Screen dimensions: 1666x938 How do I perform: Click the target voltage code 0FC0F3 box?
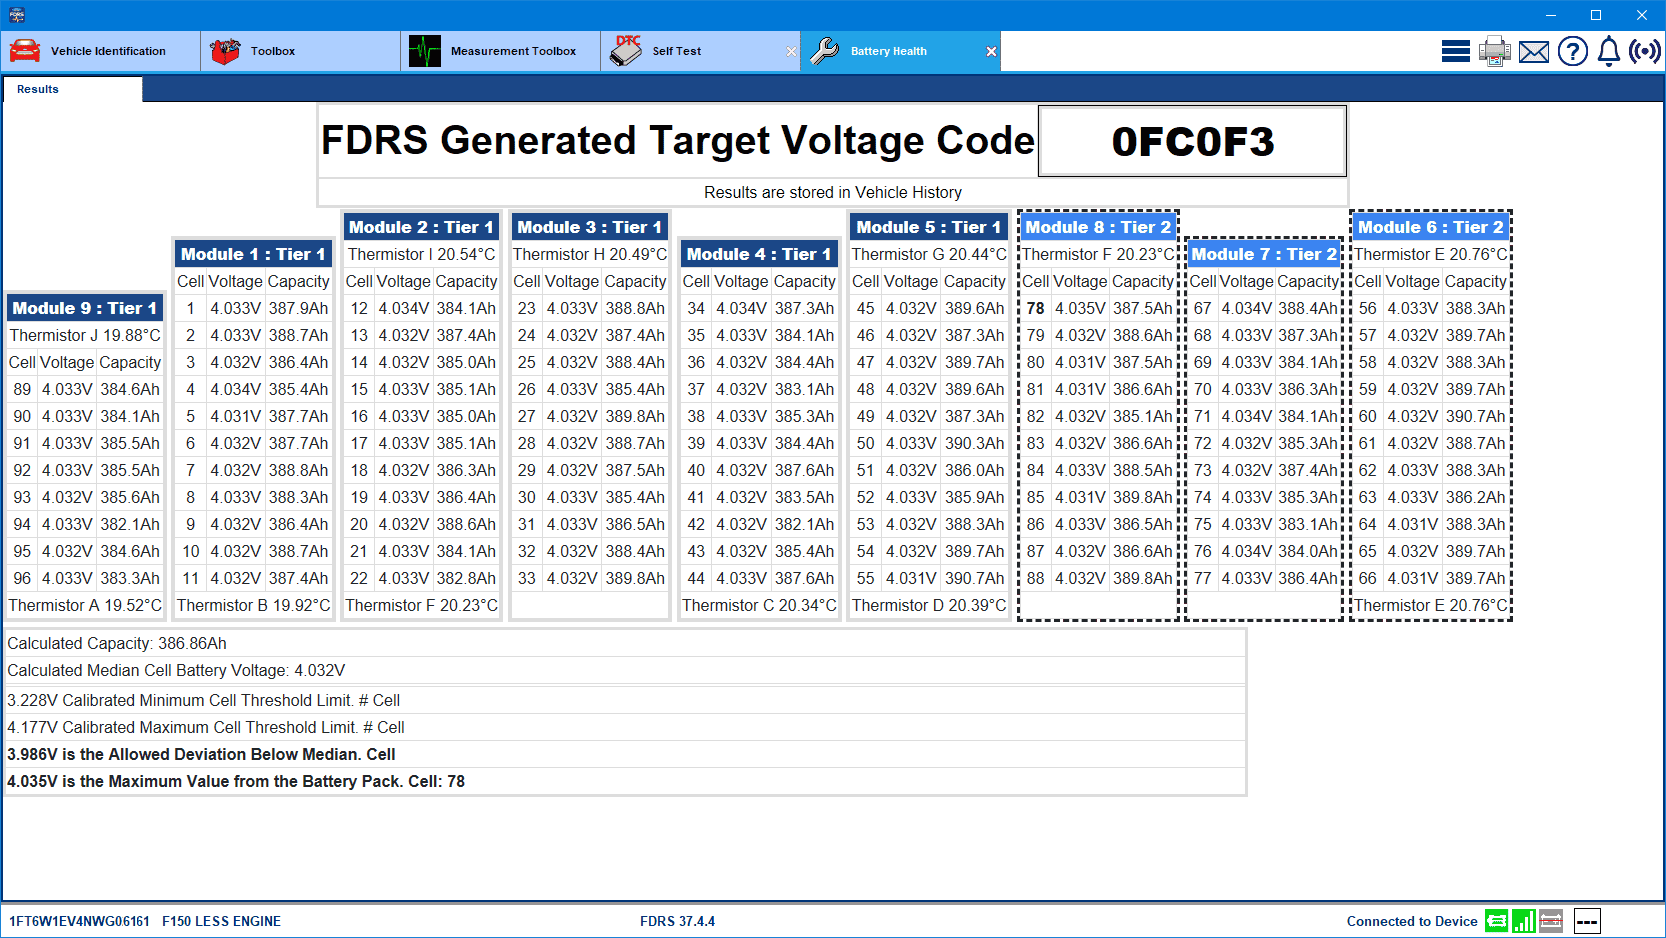pyautogui.click(x=1192, y=141)
